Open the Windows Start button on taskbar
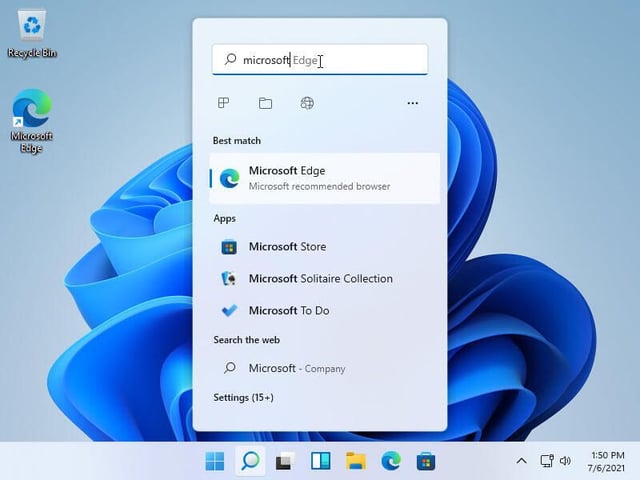Screen dimensions: 640x480 (x=215, y=461)
